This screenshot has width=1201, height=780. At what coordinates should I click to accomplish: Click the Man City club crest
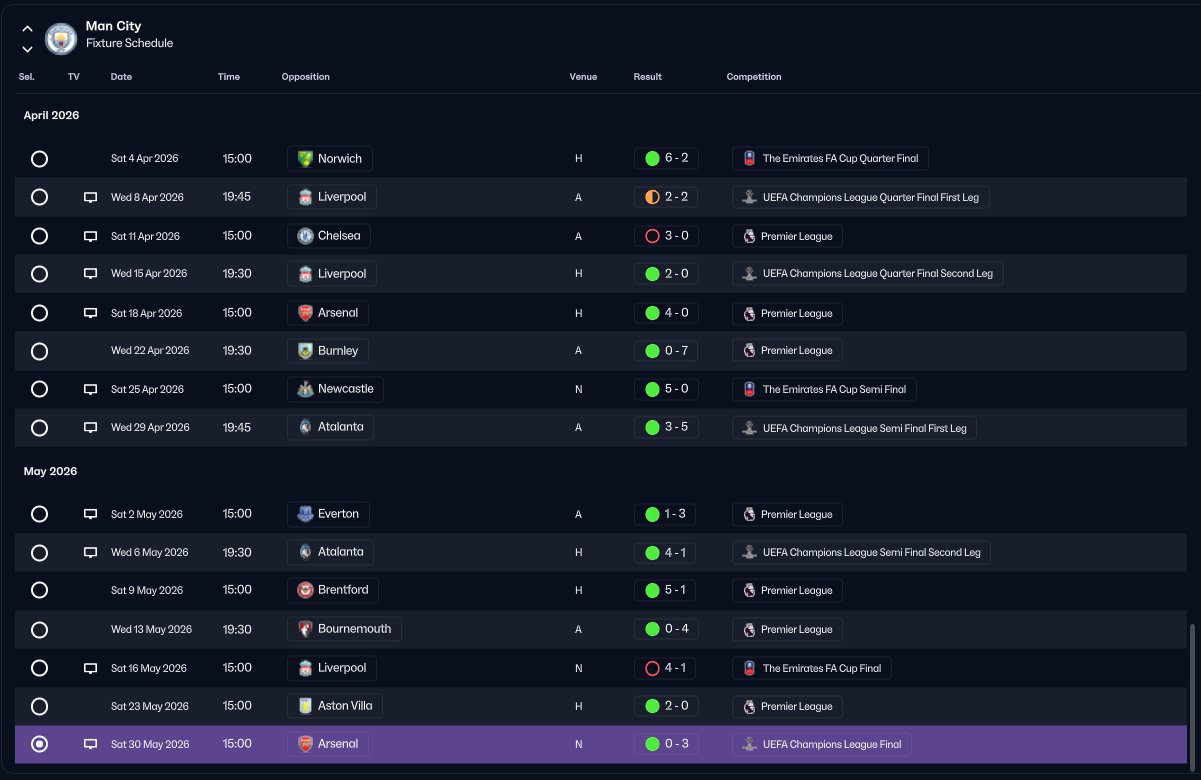(x=61, y=38)
